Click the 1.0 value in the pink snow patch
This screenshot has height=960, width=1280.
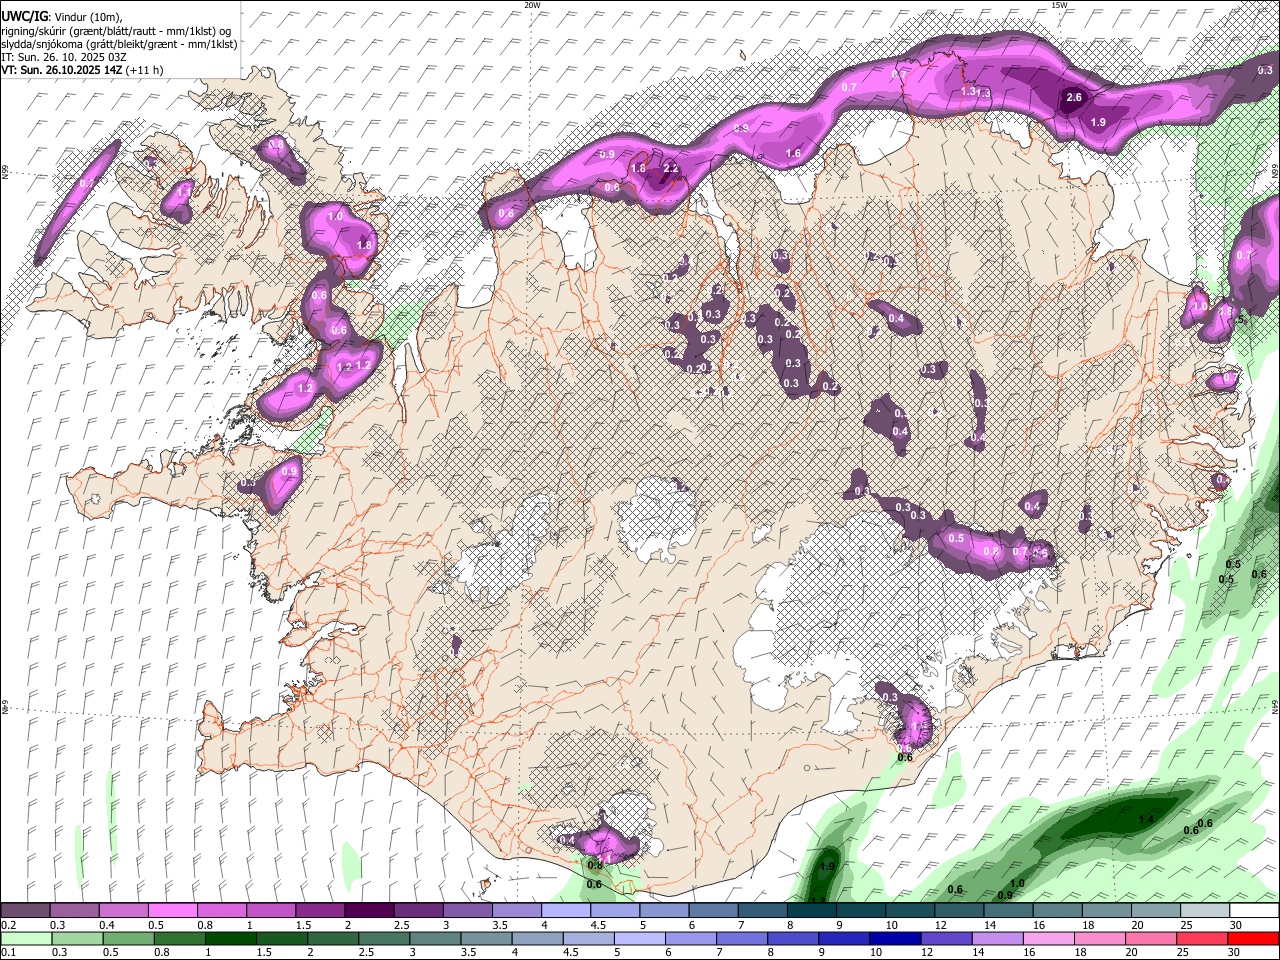pyautogui.click(x=336, y=217)
